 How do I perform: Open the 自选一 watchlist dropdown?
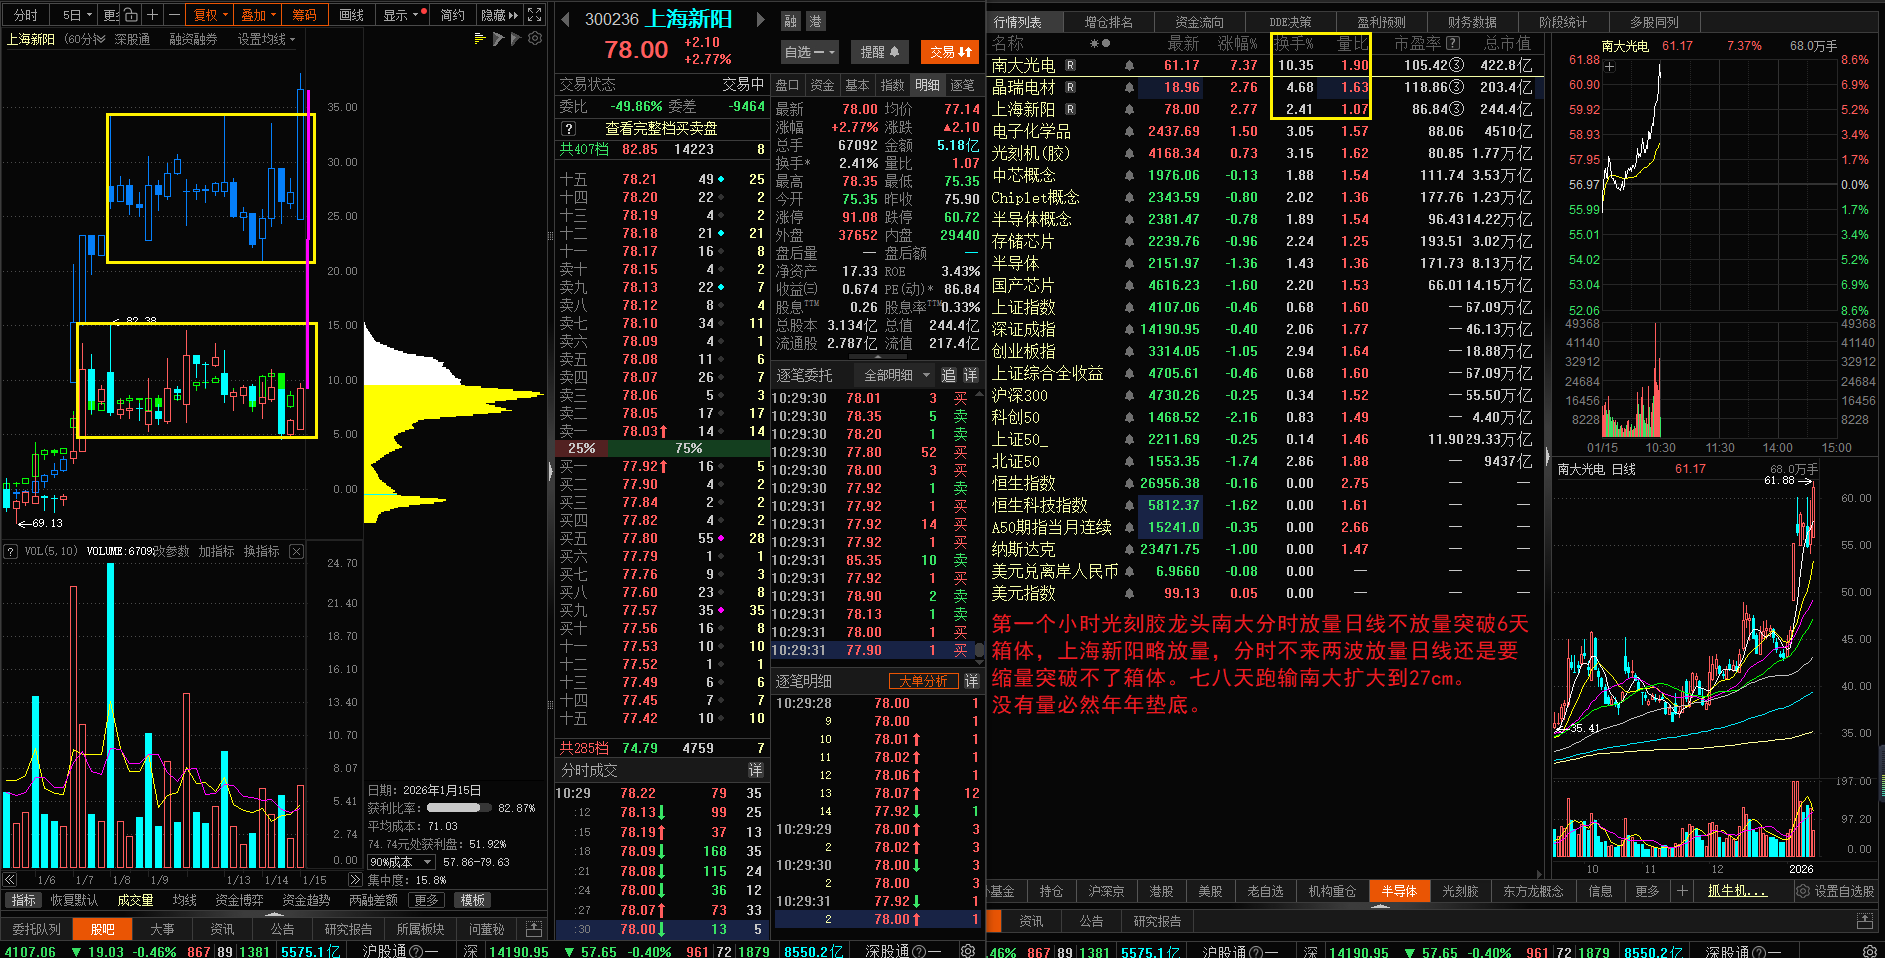(810, 52)
